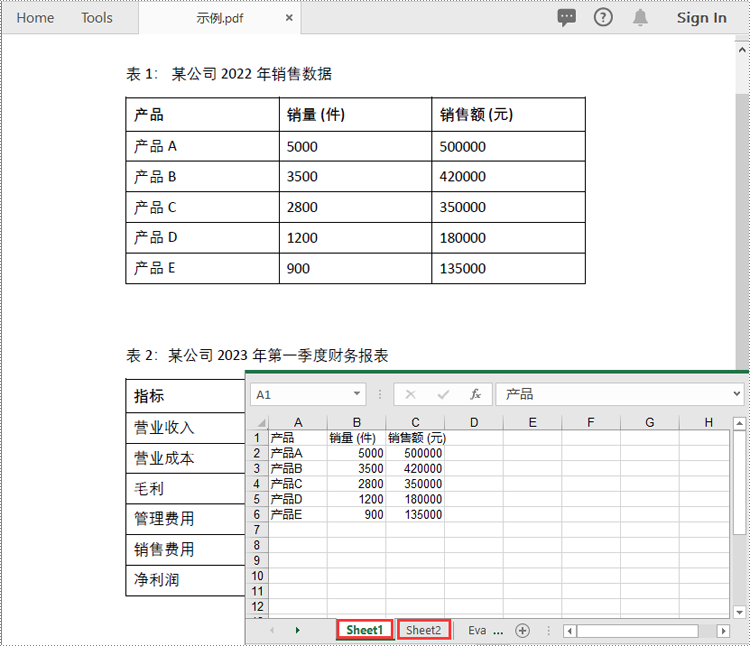Image resolution: width=750 pixels, height=646 pixels.
Task: Click previous sheet navigation arrow
Action: click(x=272, y=630)
